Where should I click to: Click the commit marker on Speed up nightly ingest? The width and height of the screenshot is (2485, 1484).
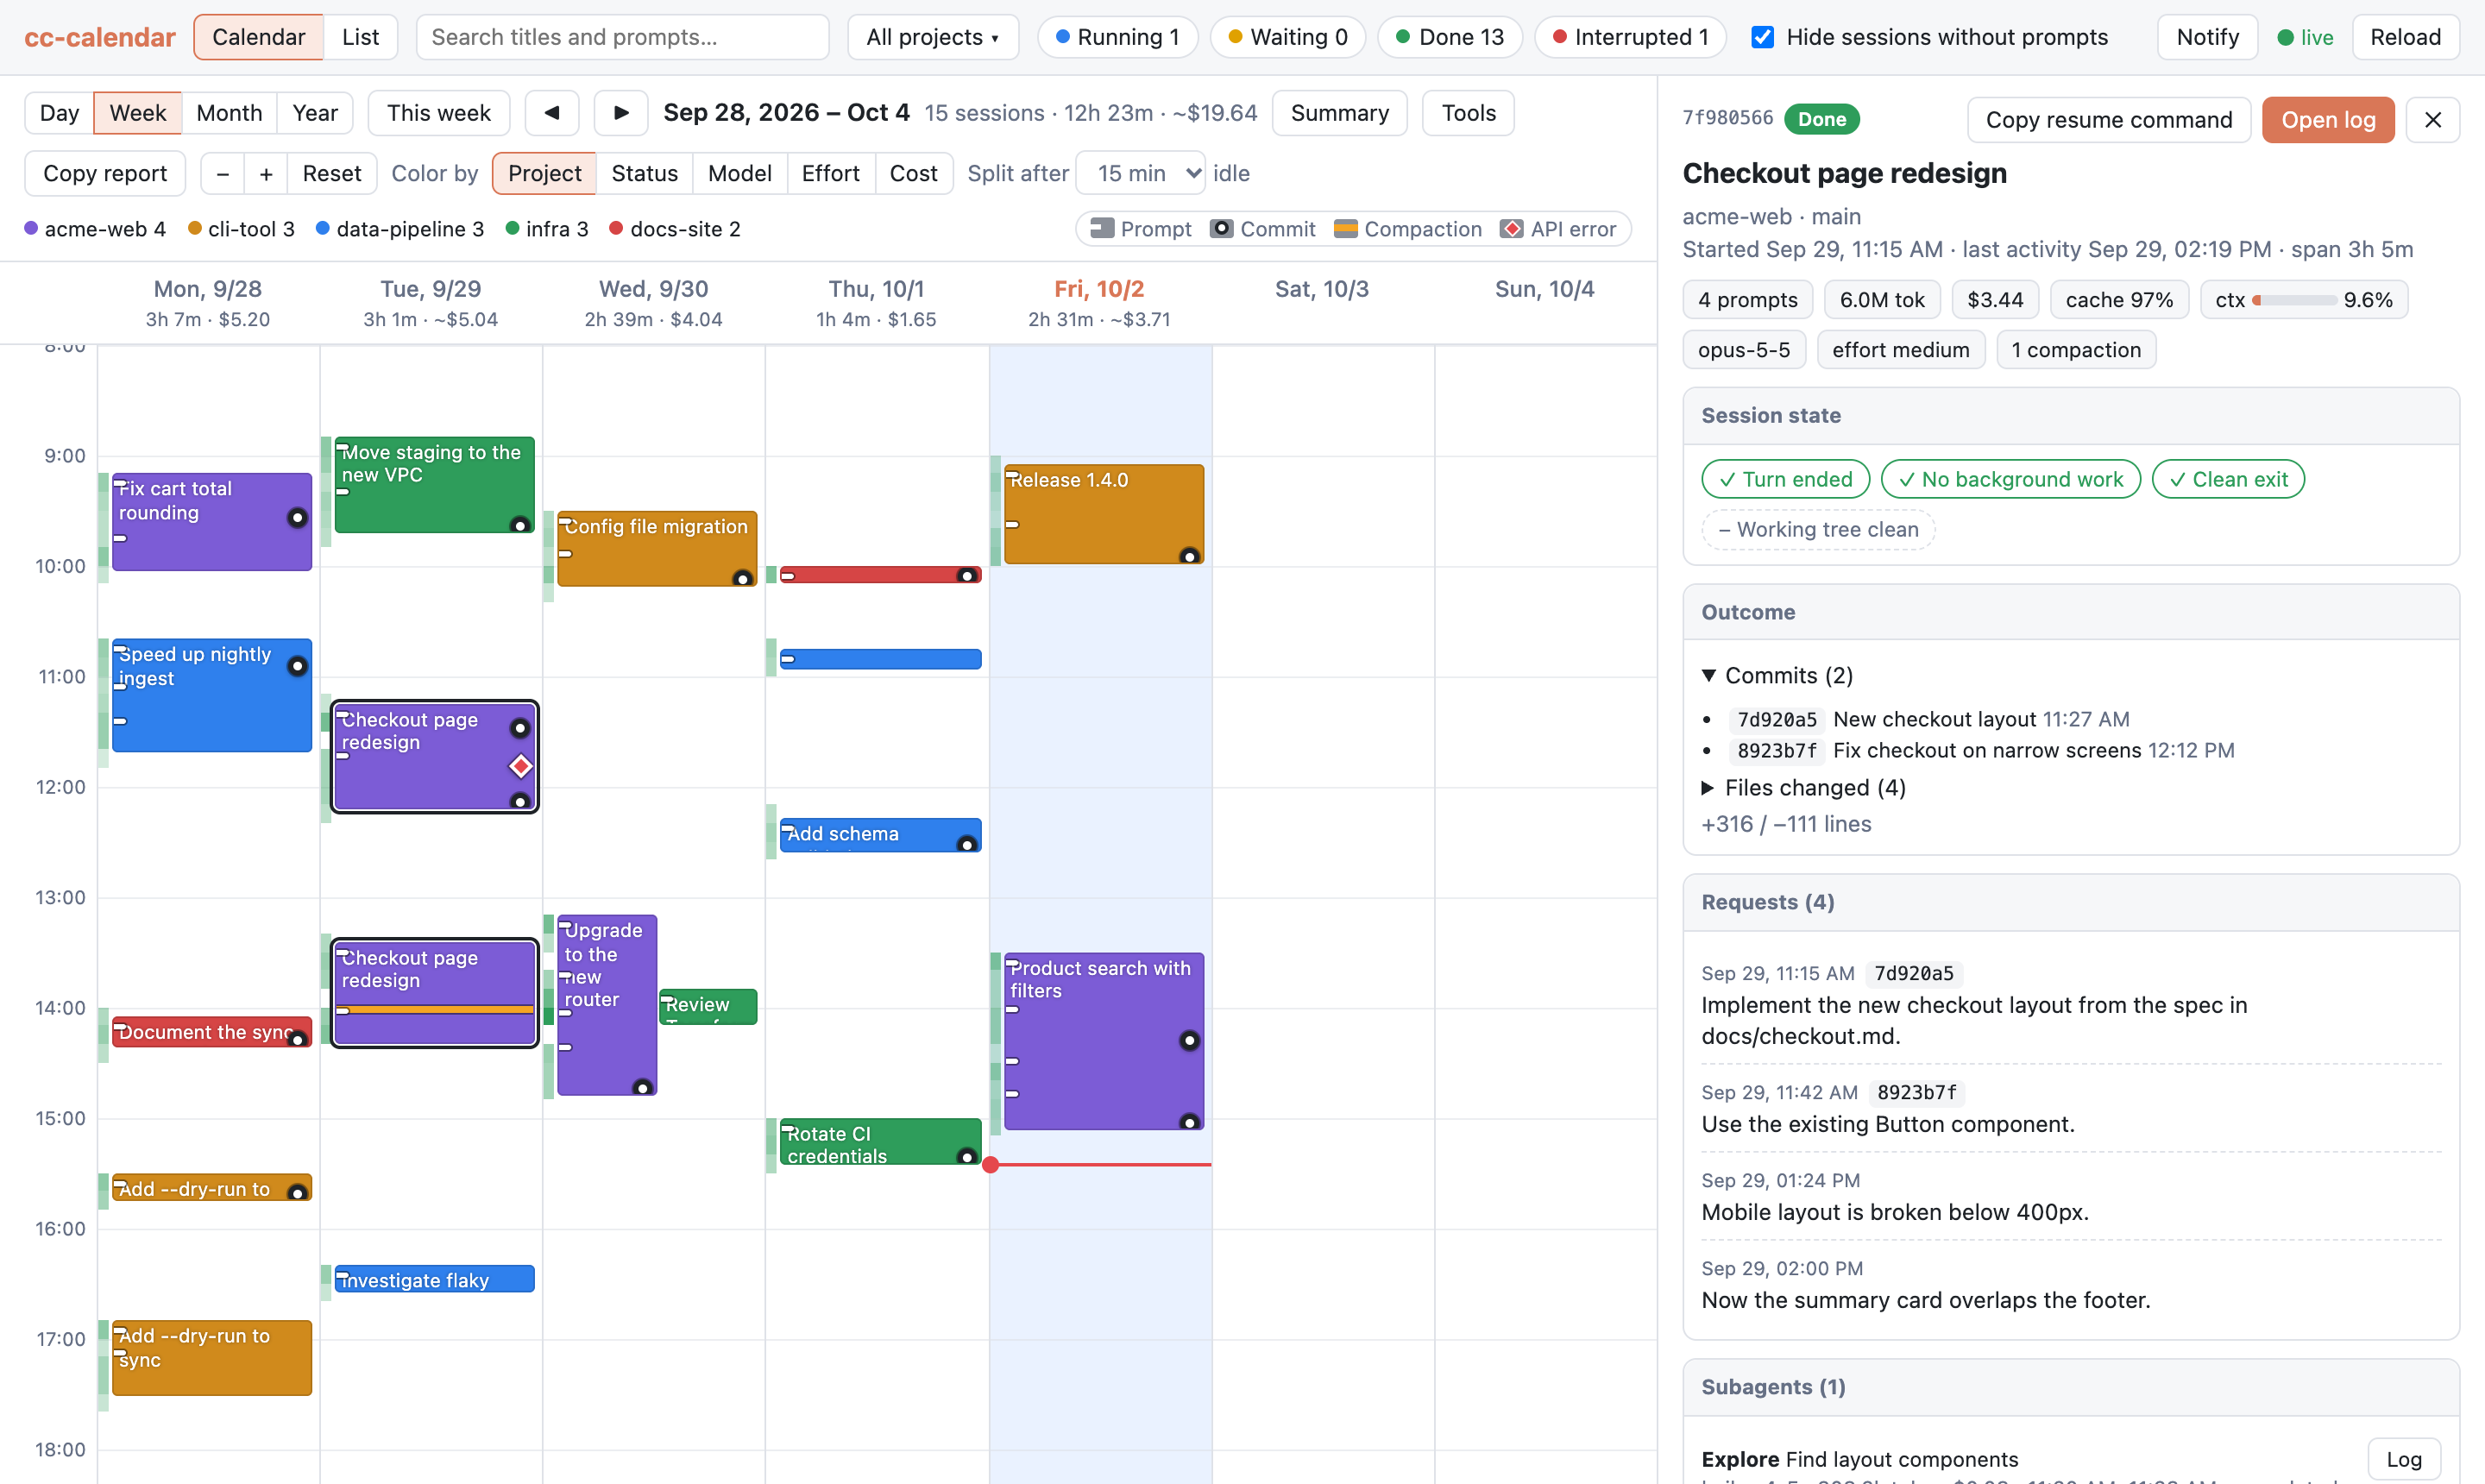pyautogui.click(x=297, y=666)
